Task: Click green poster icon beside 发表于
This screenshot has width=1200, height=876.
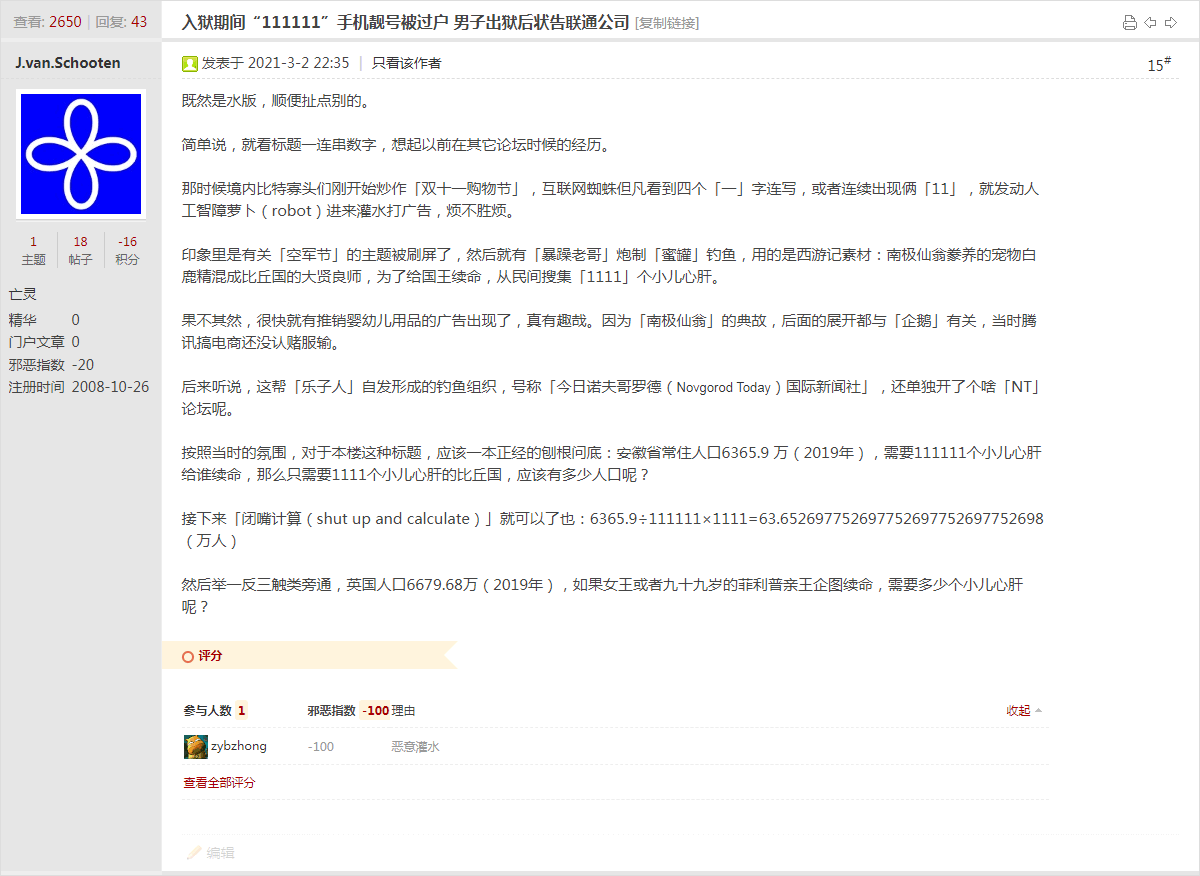Action: (x=190, y=64)
